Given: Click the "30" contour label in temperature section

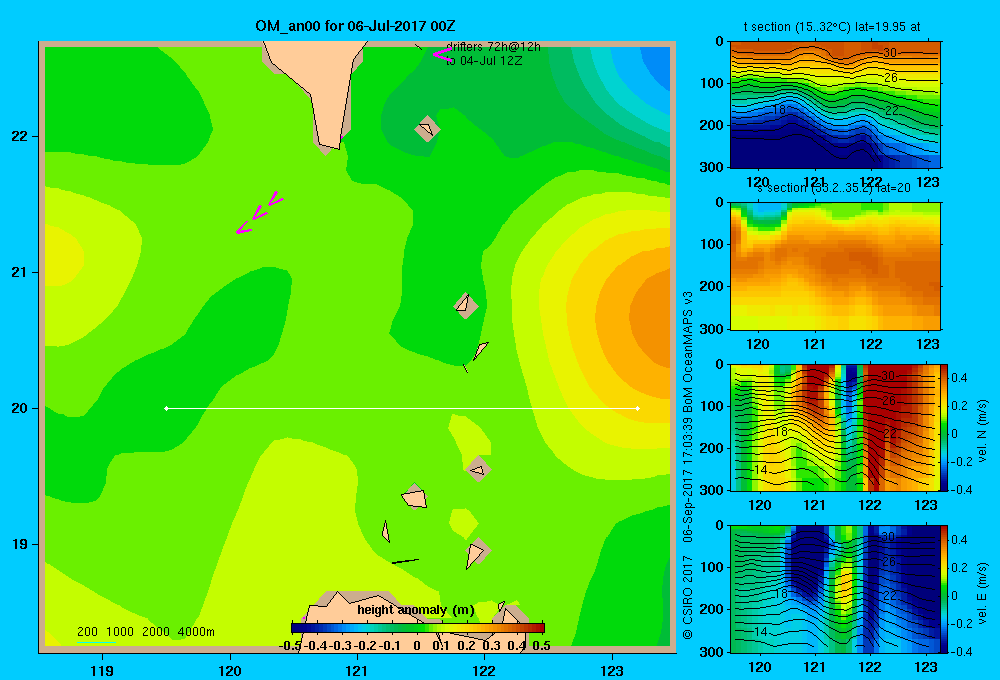Looking at the screenshot, I should 890,52.
